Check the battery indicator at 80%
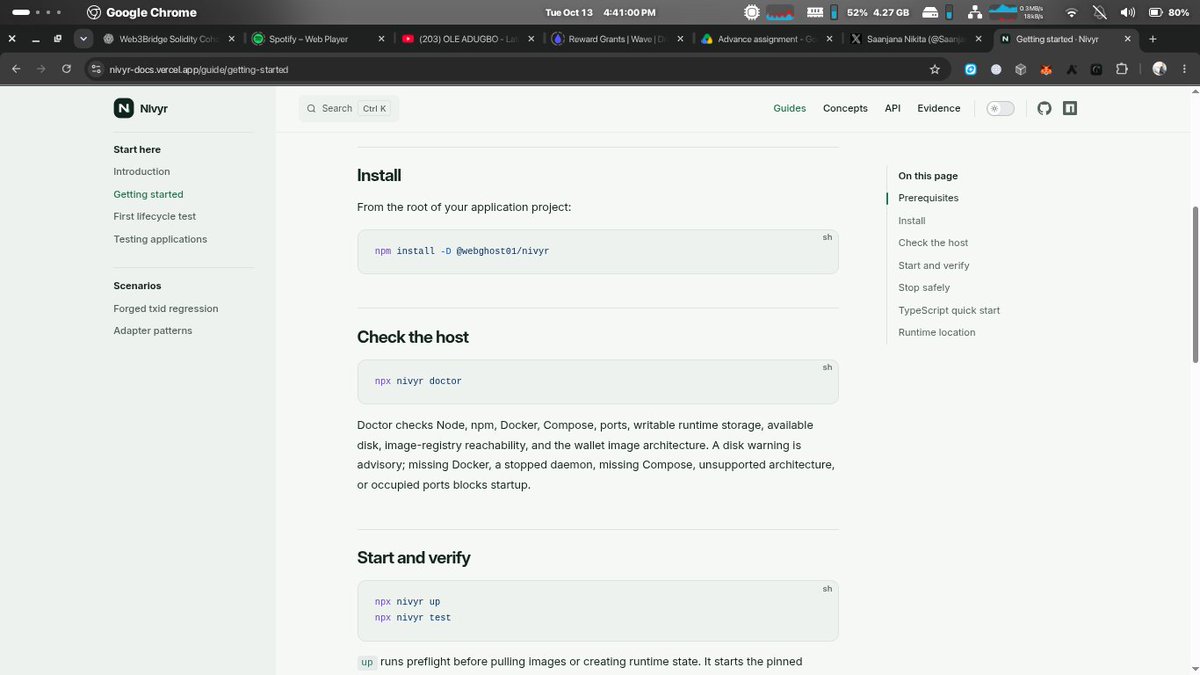1200x675 pixels. pos(1167,13)
